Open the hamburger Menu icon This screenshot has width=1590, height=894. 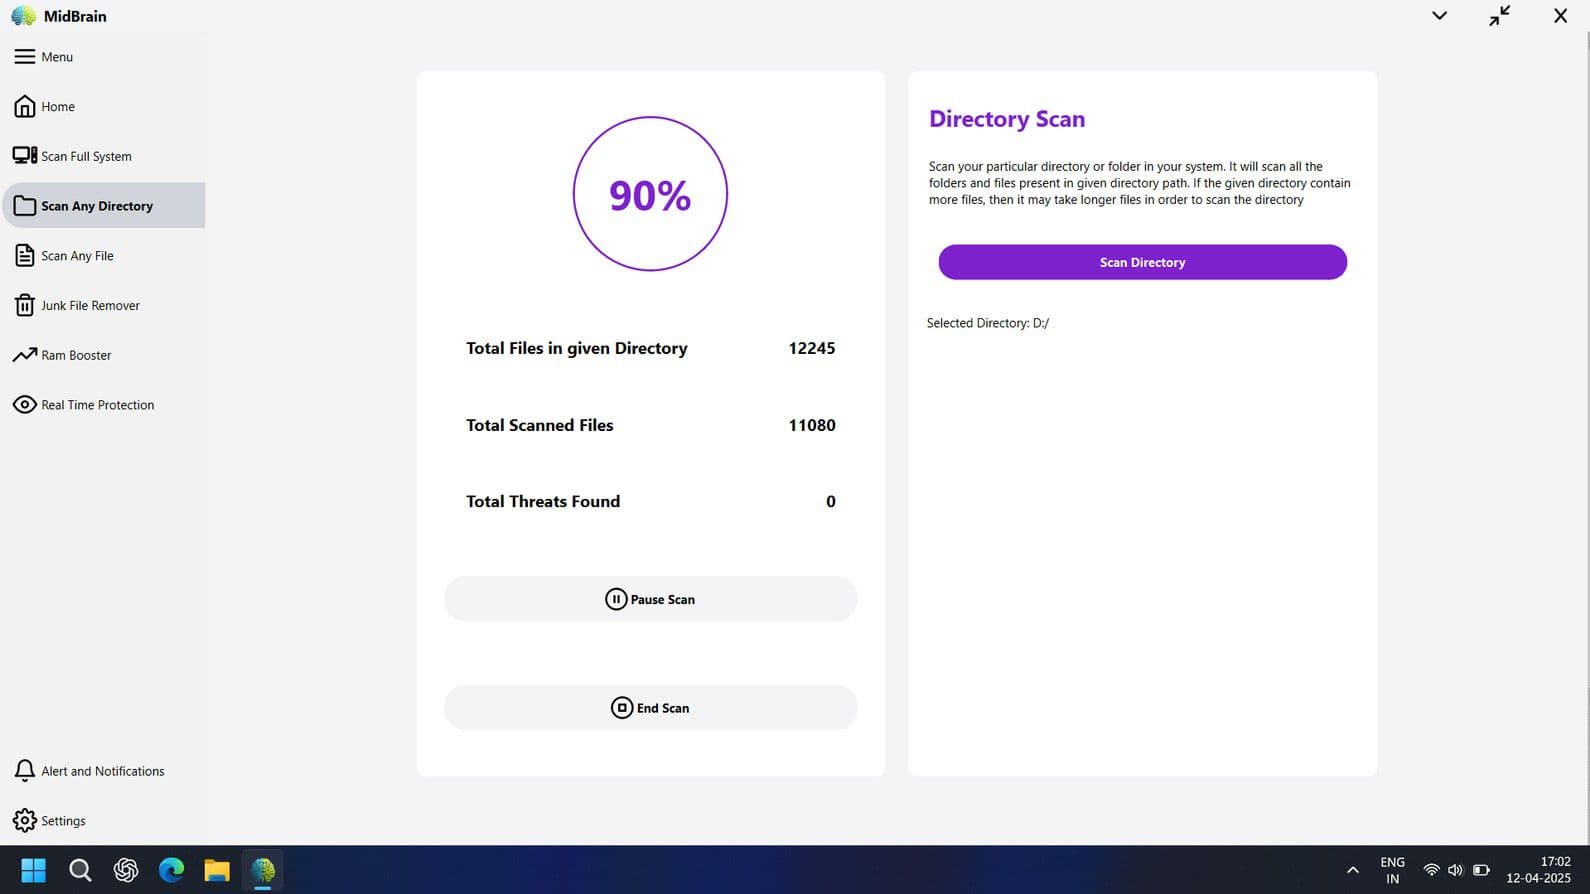pyautogui.click(x=24, y=57)
